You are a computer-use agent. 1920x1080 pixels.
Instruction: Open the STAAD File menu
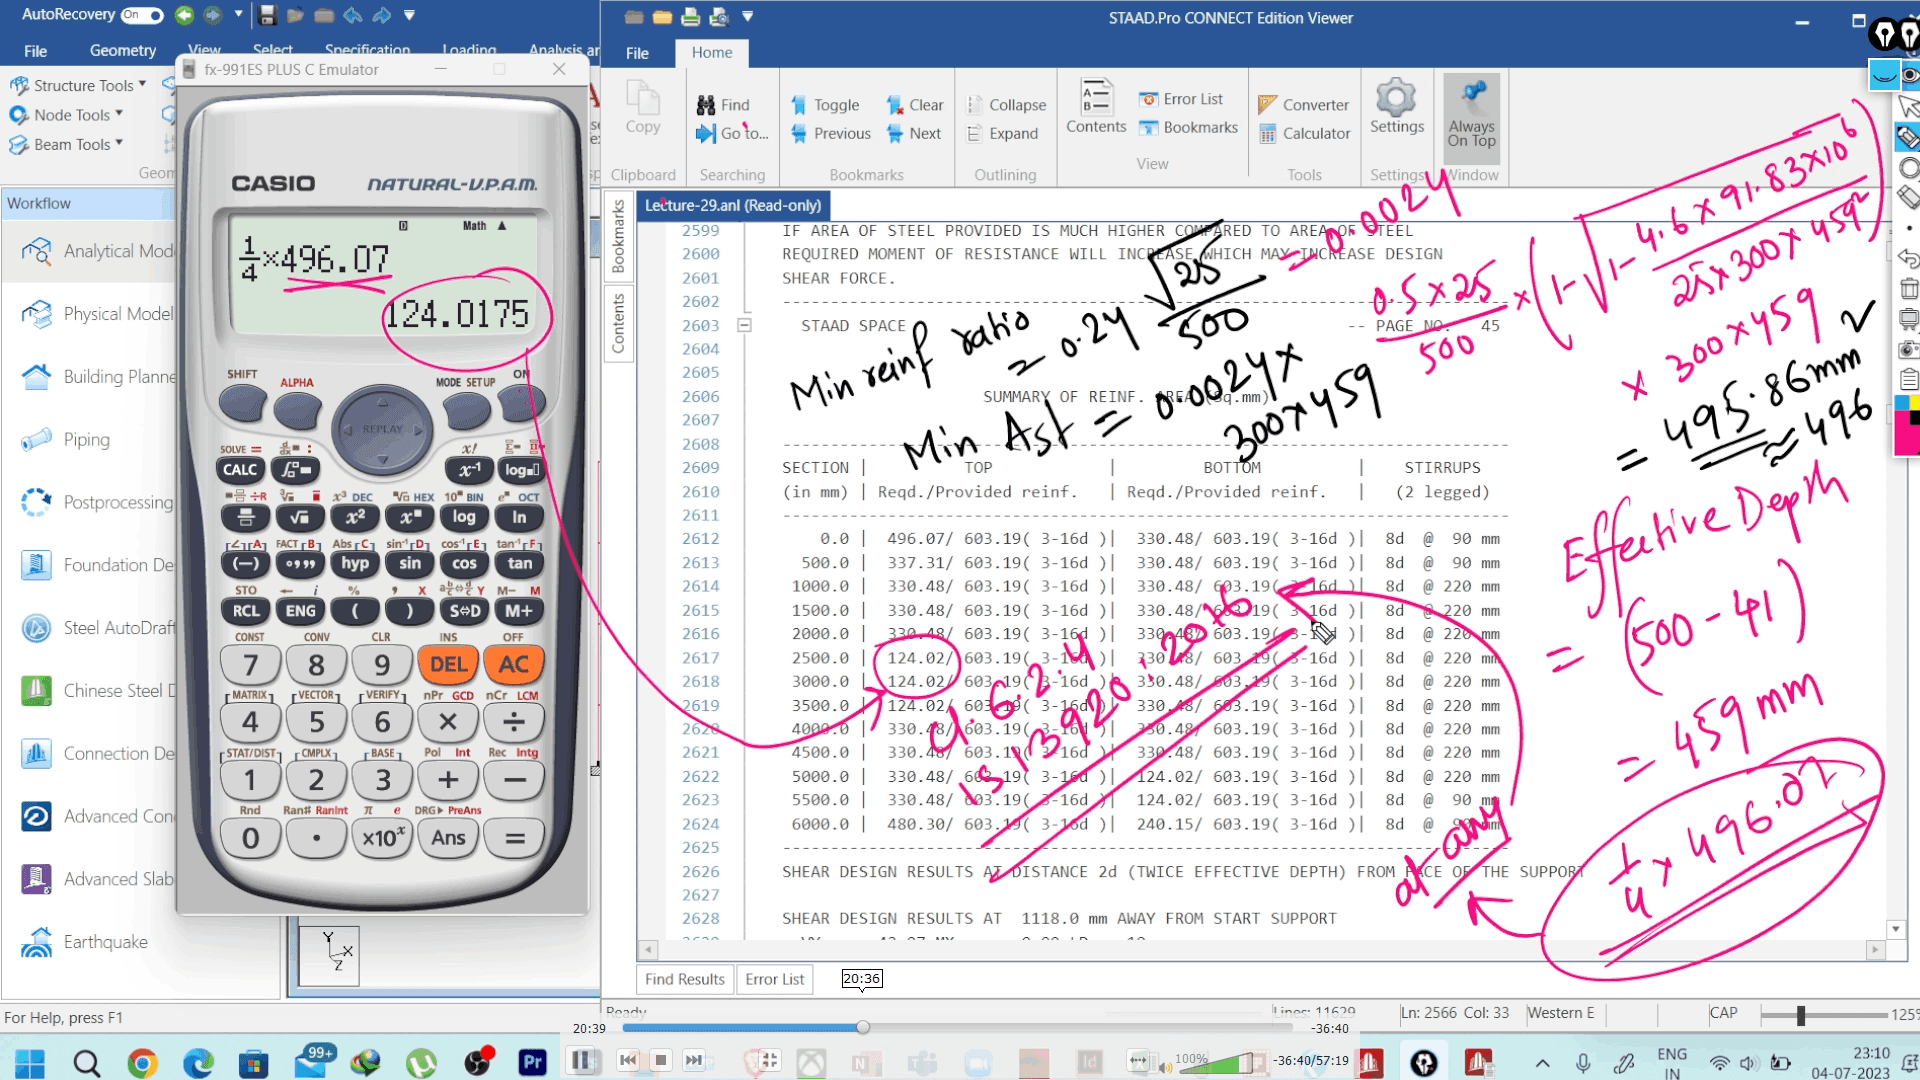(36, 50)
